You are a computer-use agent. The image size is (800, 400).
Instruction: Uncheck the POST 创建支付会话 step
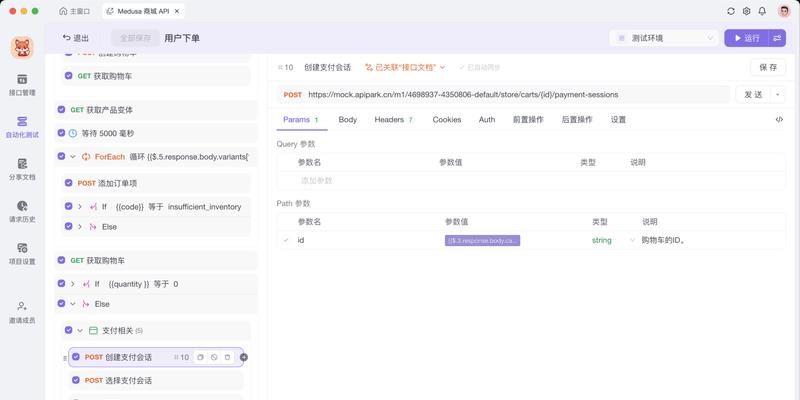(76, 357)
